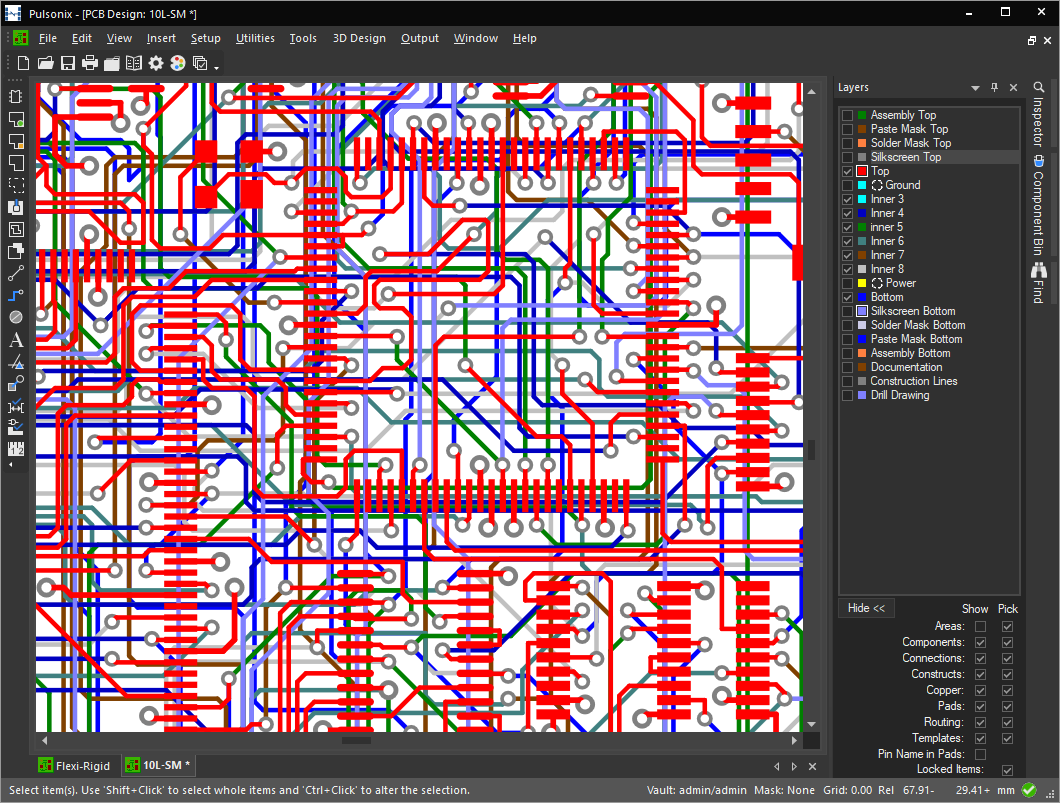The width and height of the screenshot is (1060, 803).
Task: Select the Inner 6 layer row
Action: click(x=929, y=241)
